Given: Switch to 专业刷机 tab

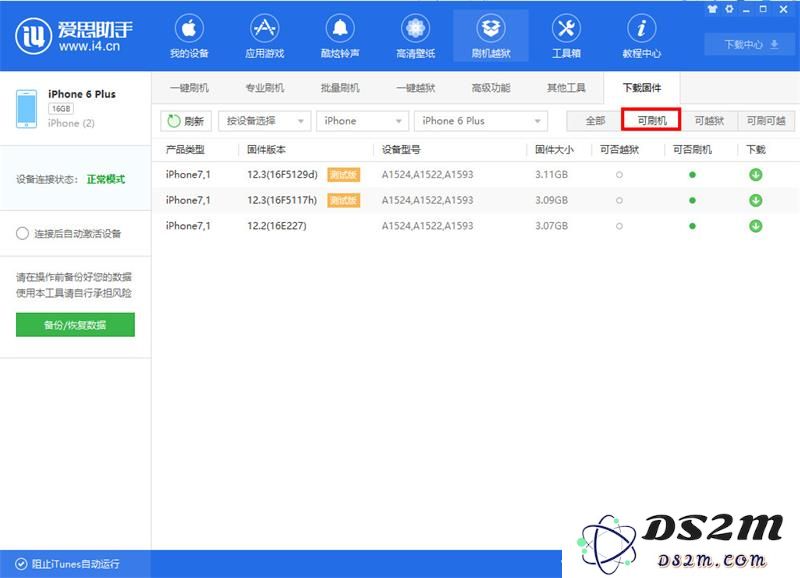Looking at the screenshot, I should click(264, 88).
